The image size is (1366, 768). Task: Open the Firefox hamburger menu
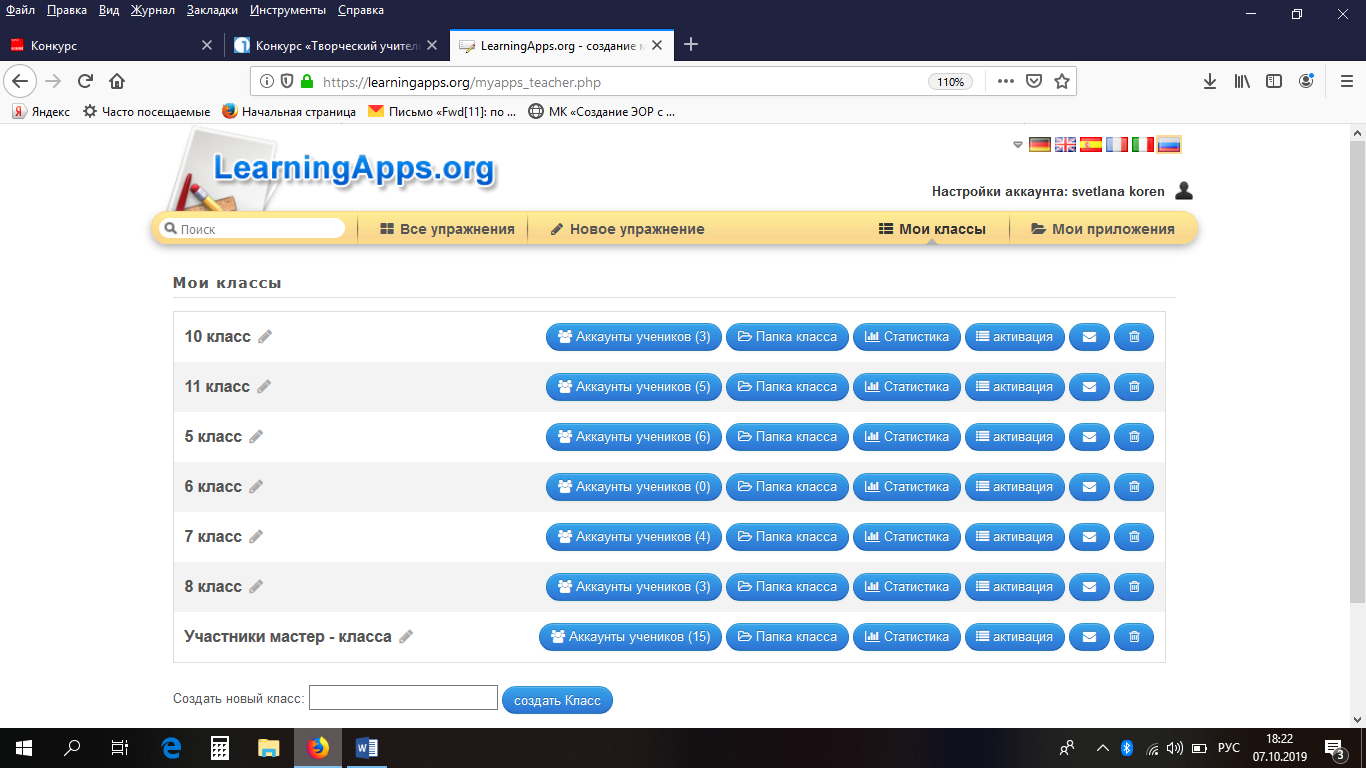(1346, 82)
